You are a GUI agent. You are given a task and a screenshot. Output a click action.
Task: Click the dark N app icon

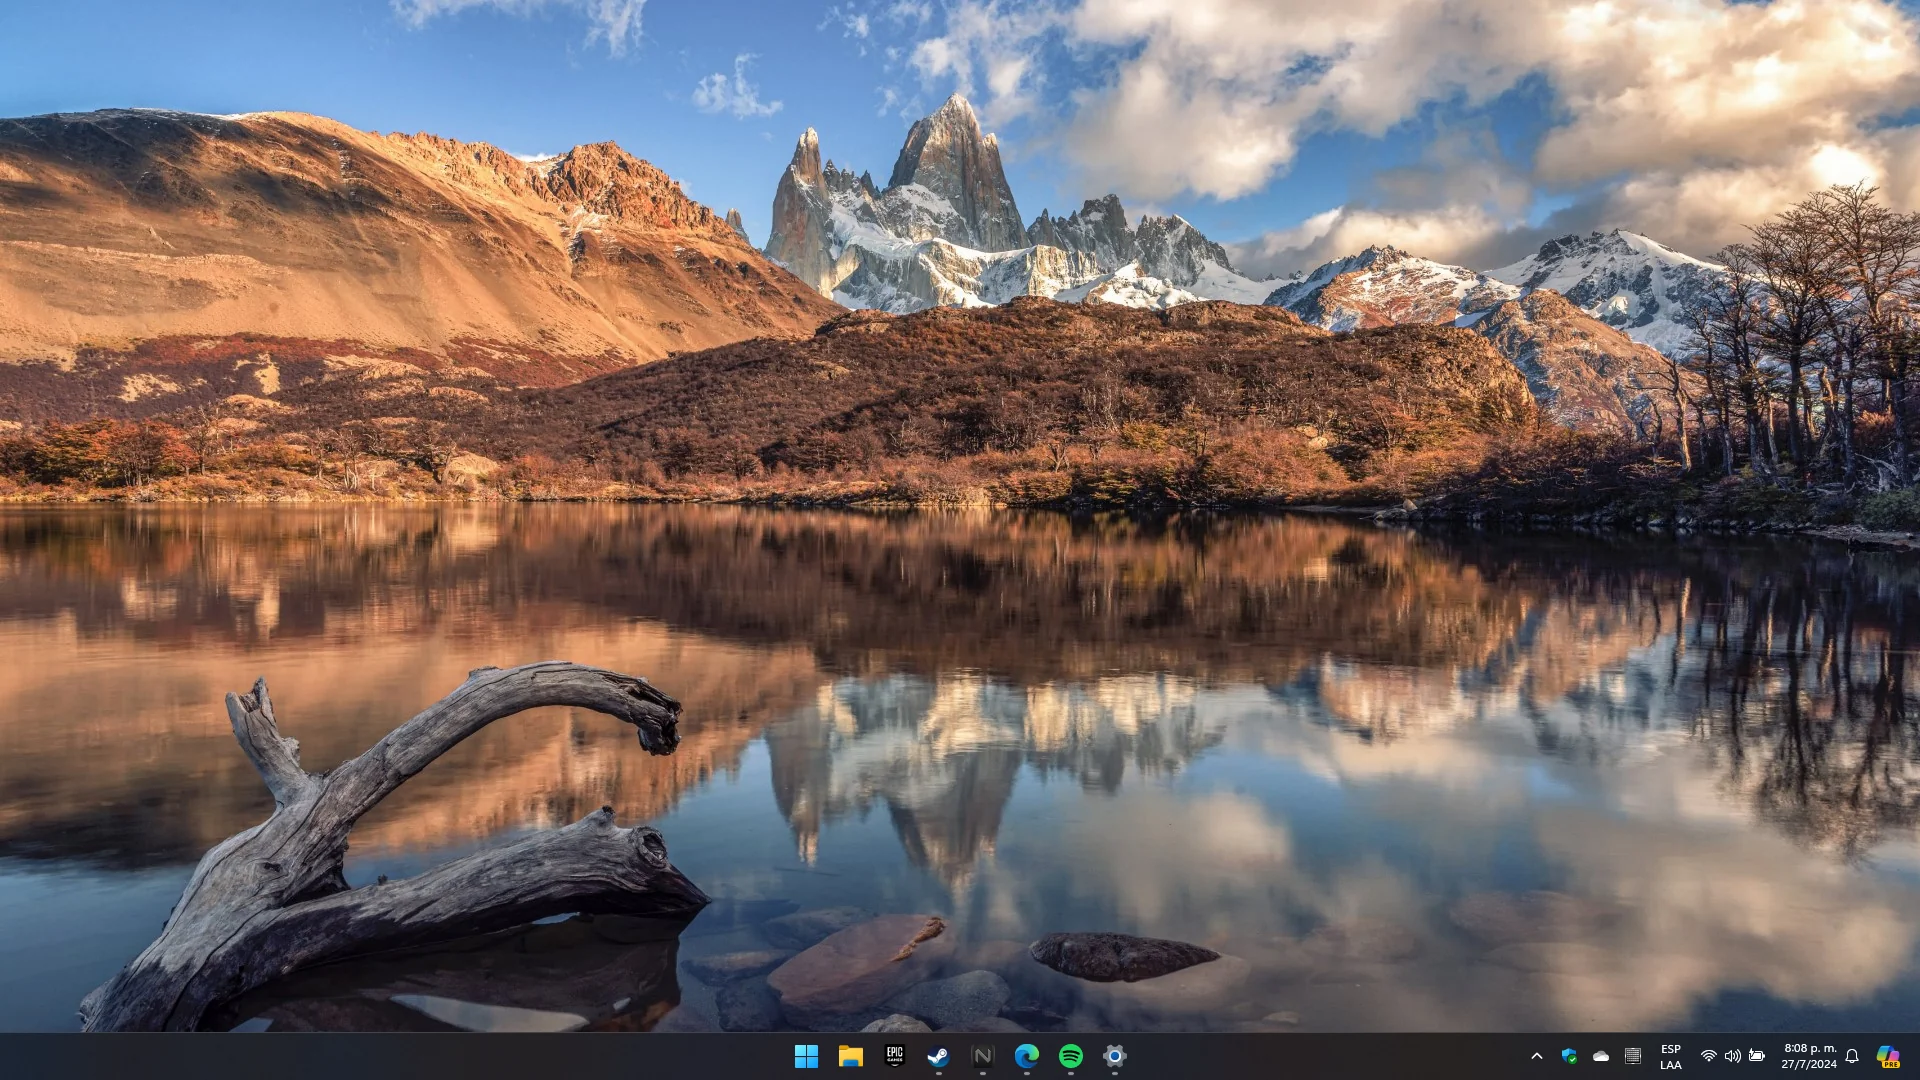click(x=982, y=1056)
